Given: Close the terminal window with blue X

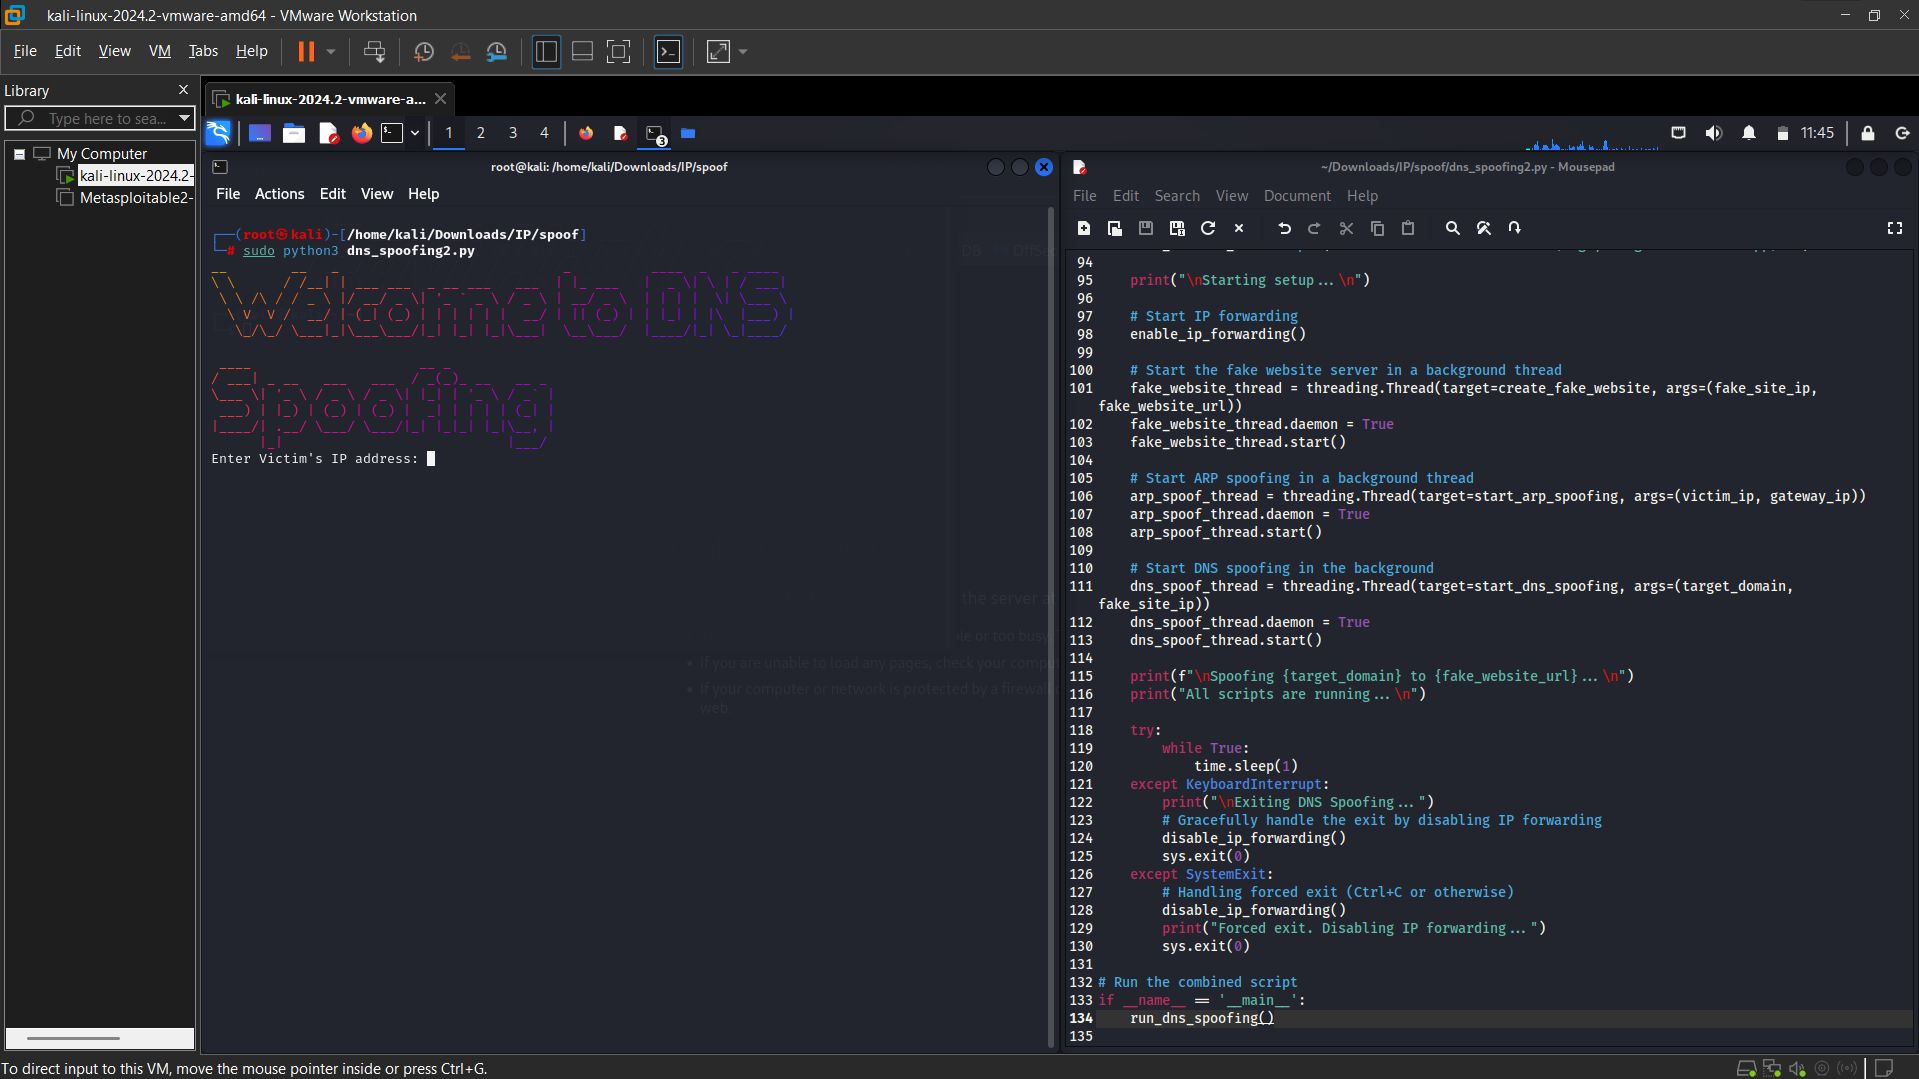Looking at the screenshot, I should pyautogui.click(x=1044, y=167).
